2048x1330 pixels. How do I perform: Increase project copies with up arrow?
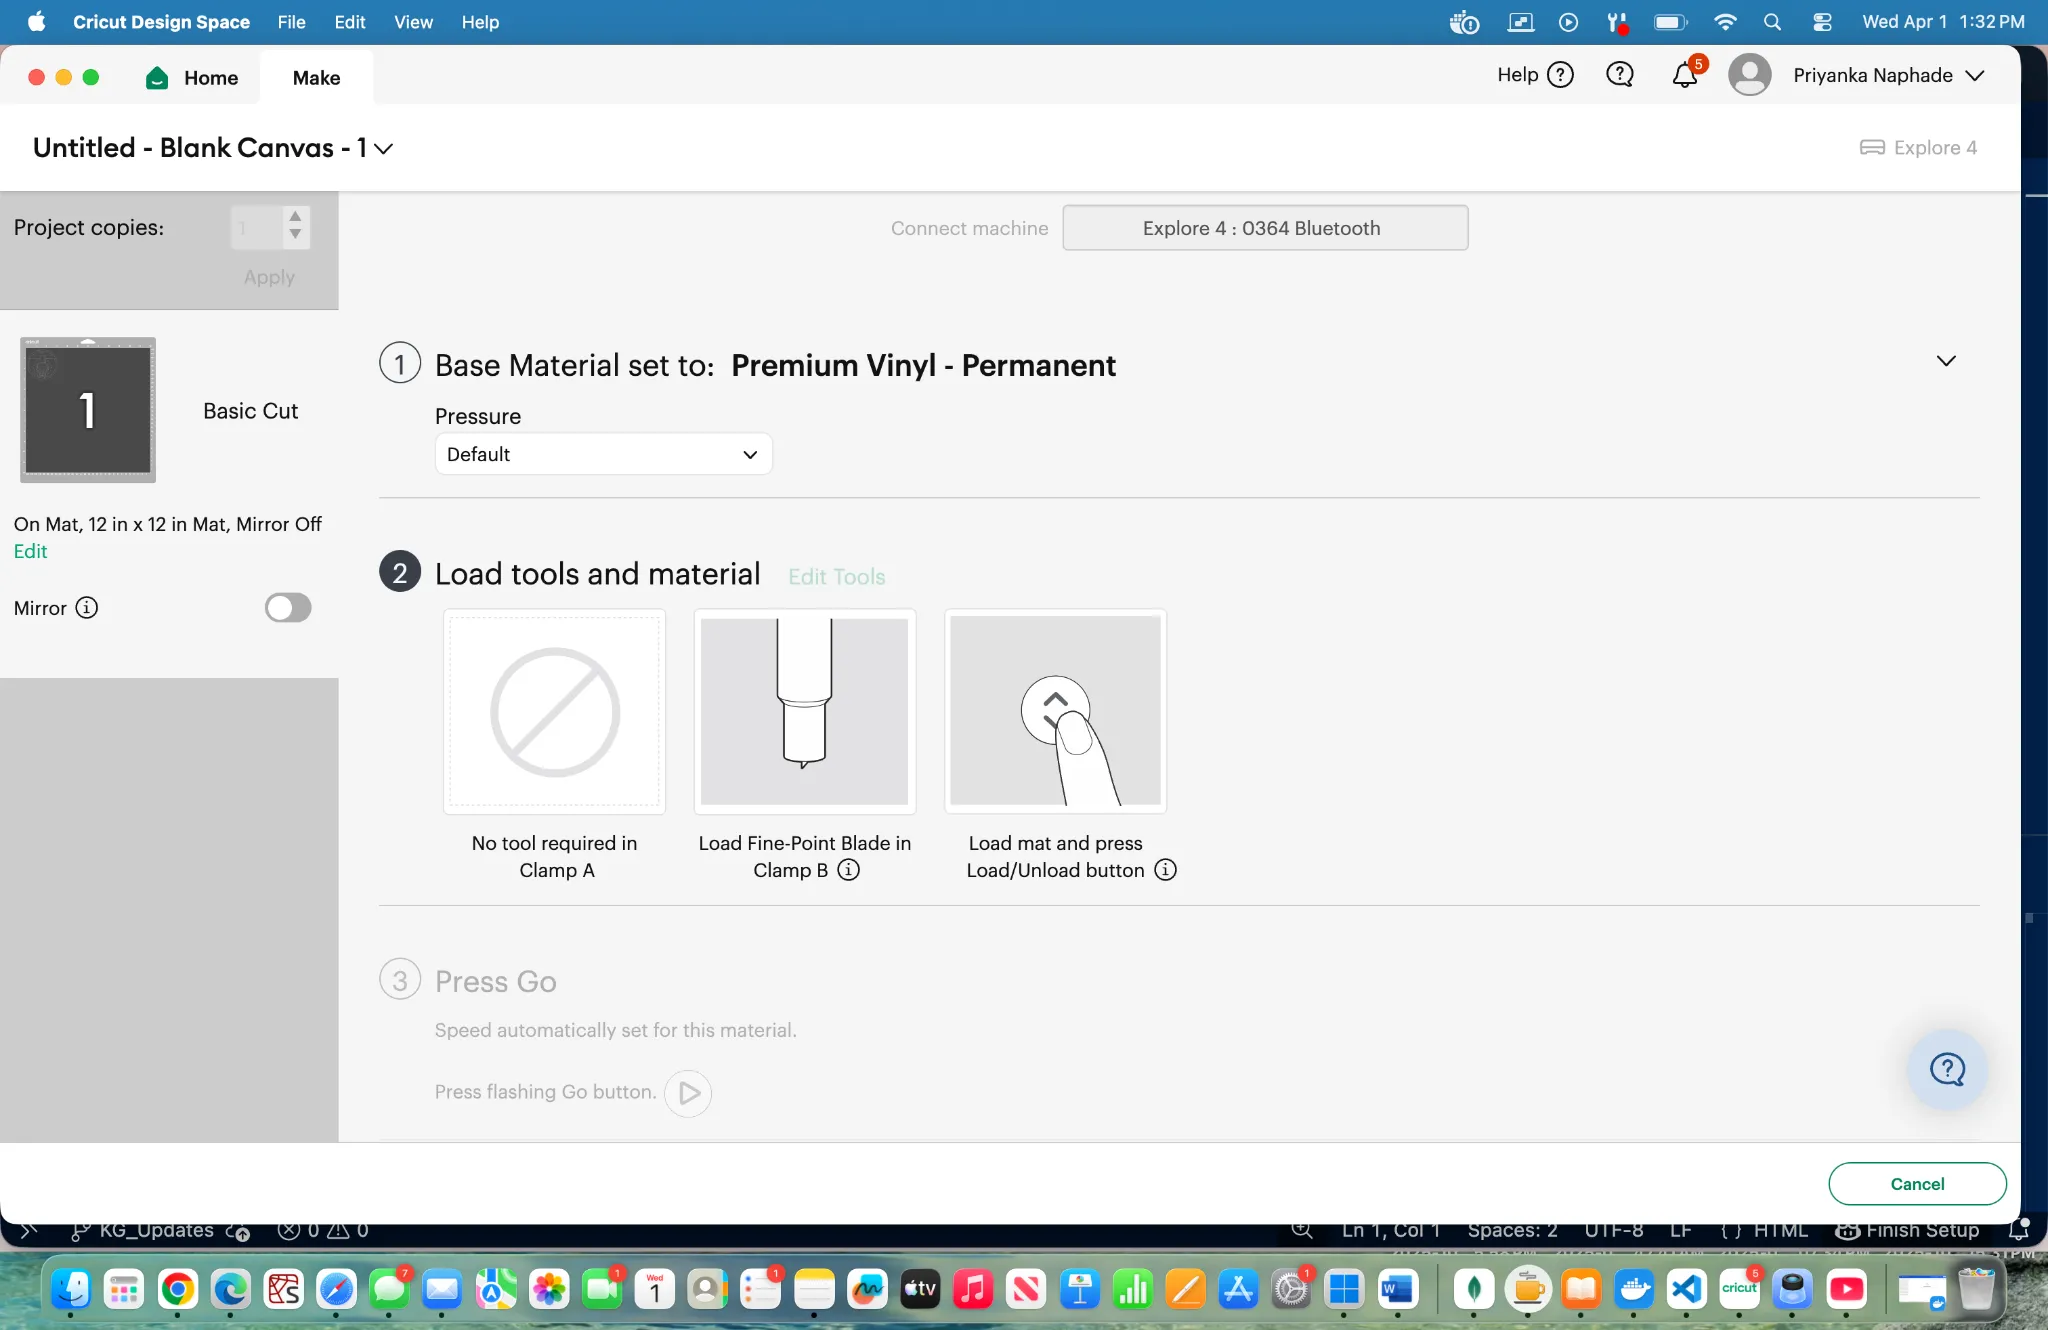pos(295,216)
